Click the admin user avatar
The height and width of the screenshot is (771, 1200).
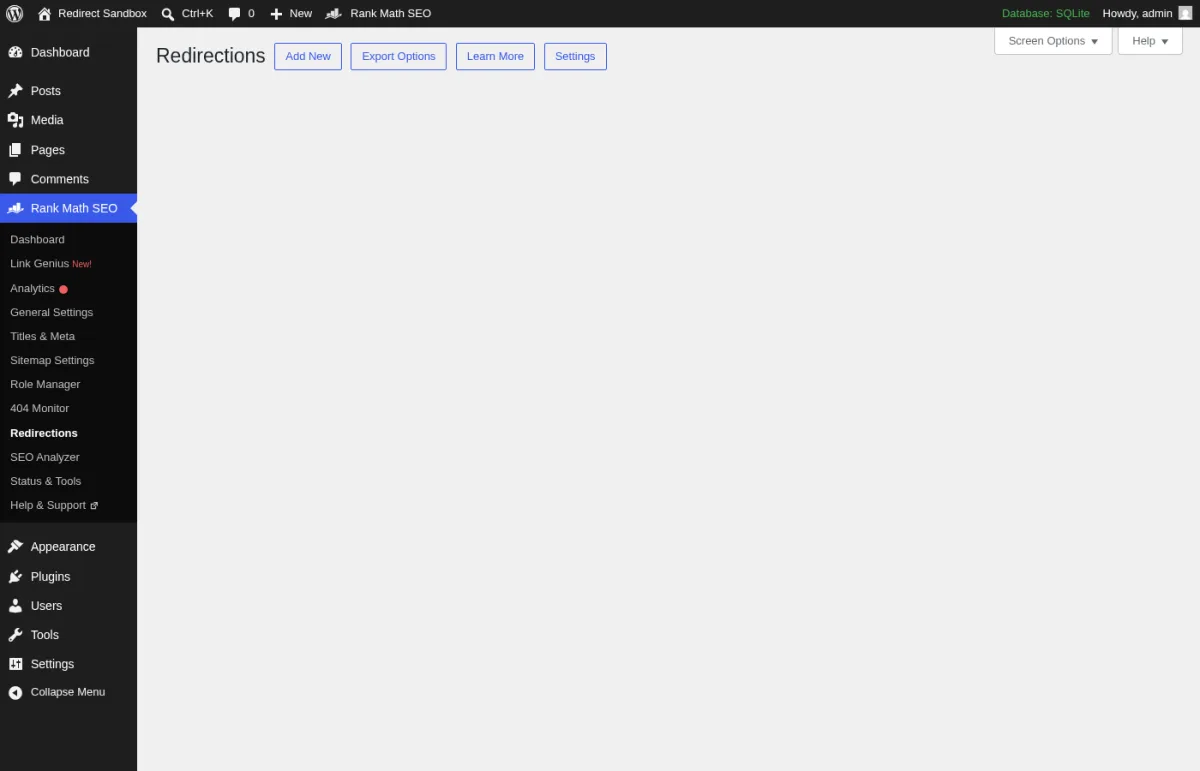point(1185,13)
